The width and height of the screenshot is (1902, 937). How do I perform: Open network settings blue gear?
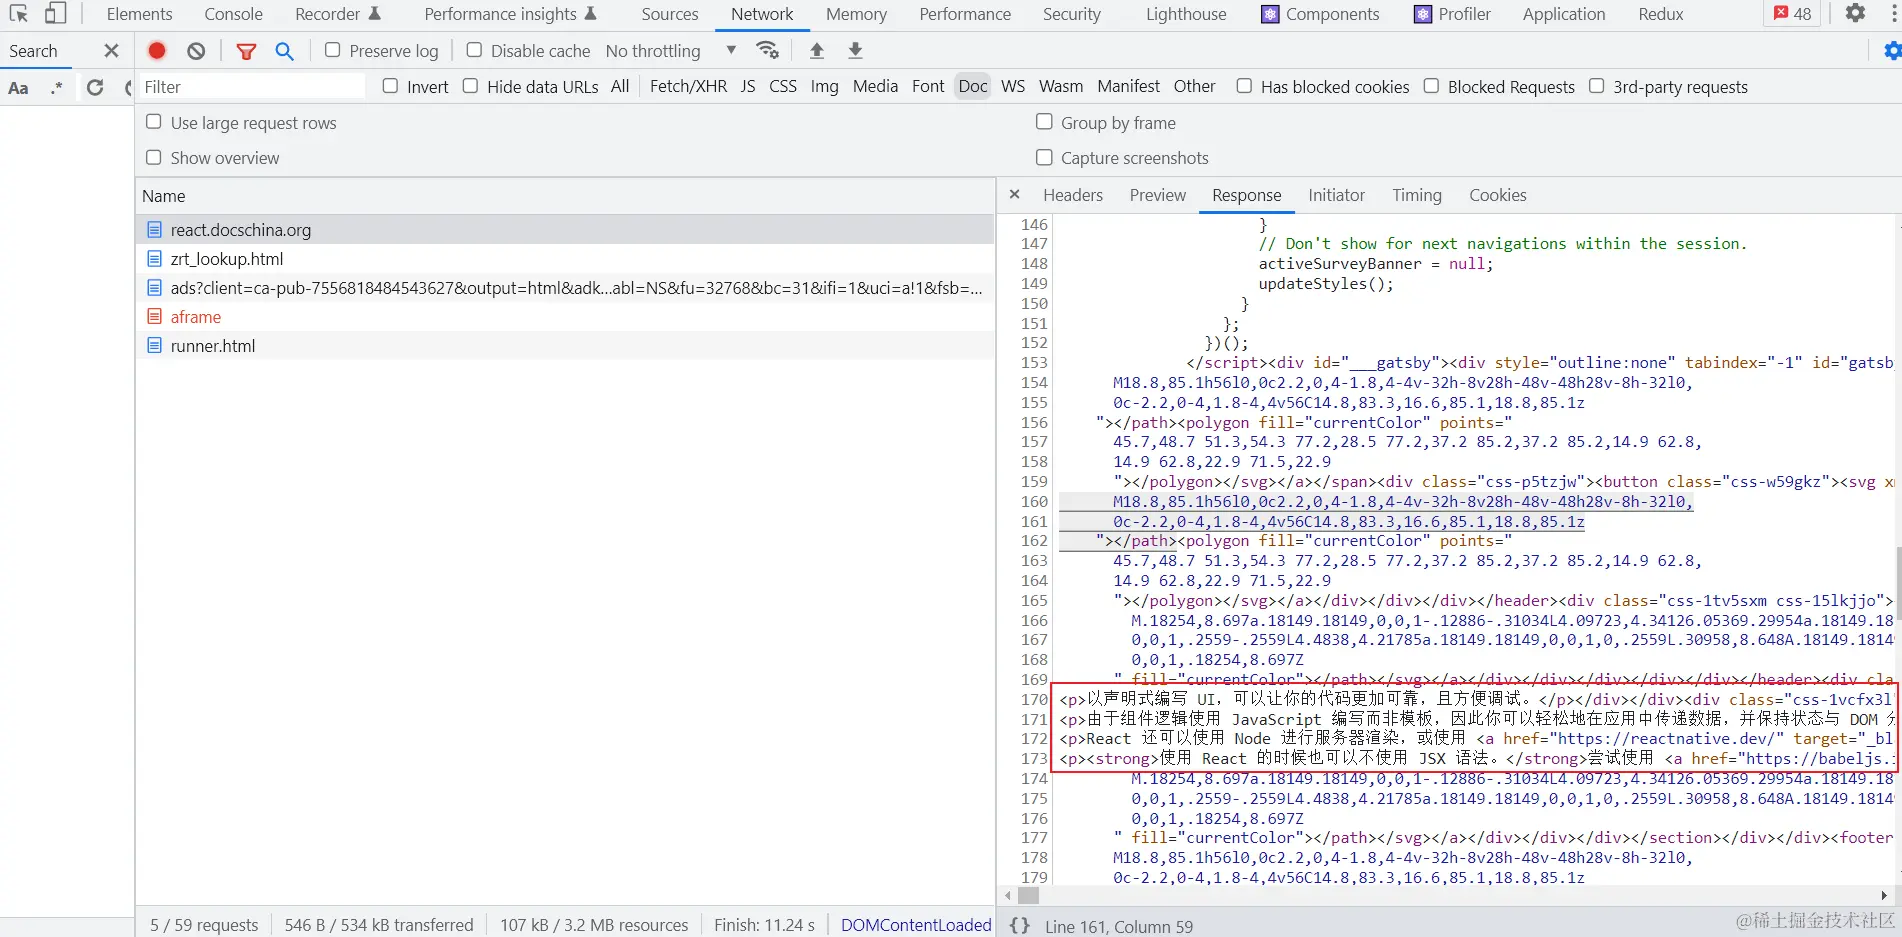tap(1892, 51)
